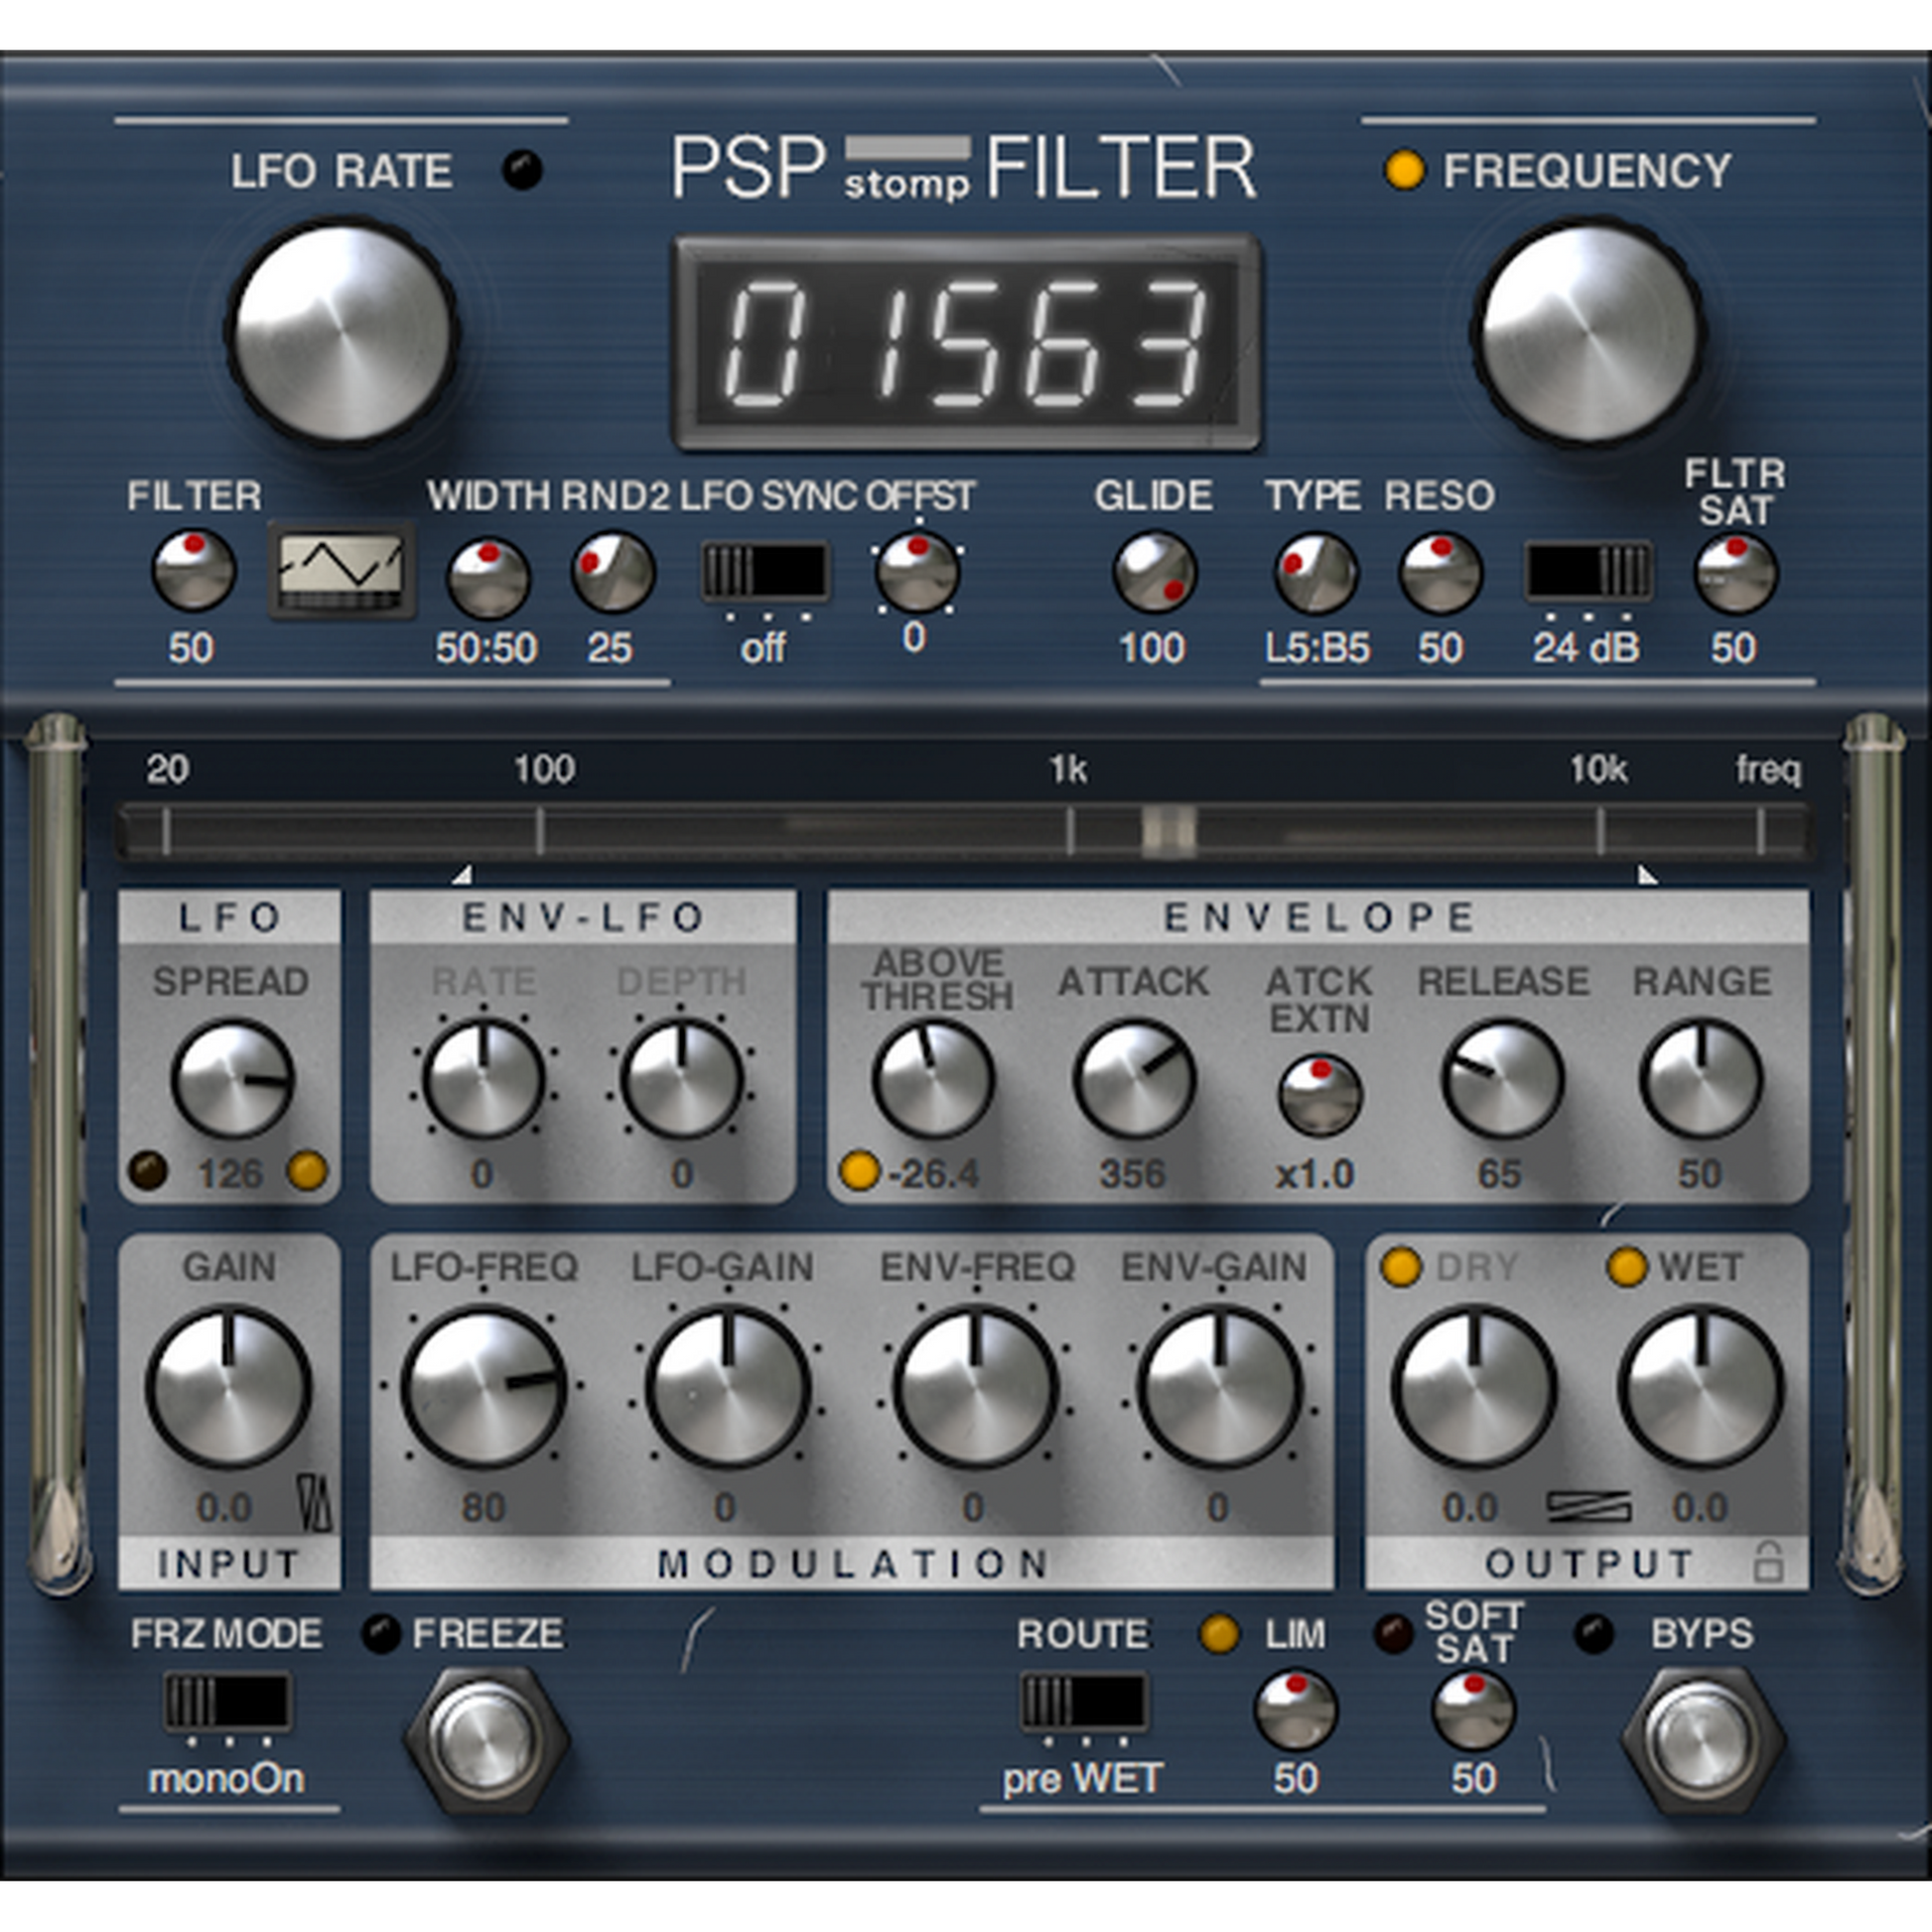
Task: Click the 01563 digital display
Action: click(x=967, y=343)
